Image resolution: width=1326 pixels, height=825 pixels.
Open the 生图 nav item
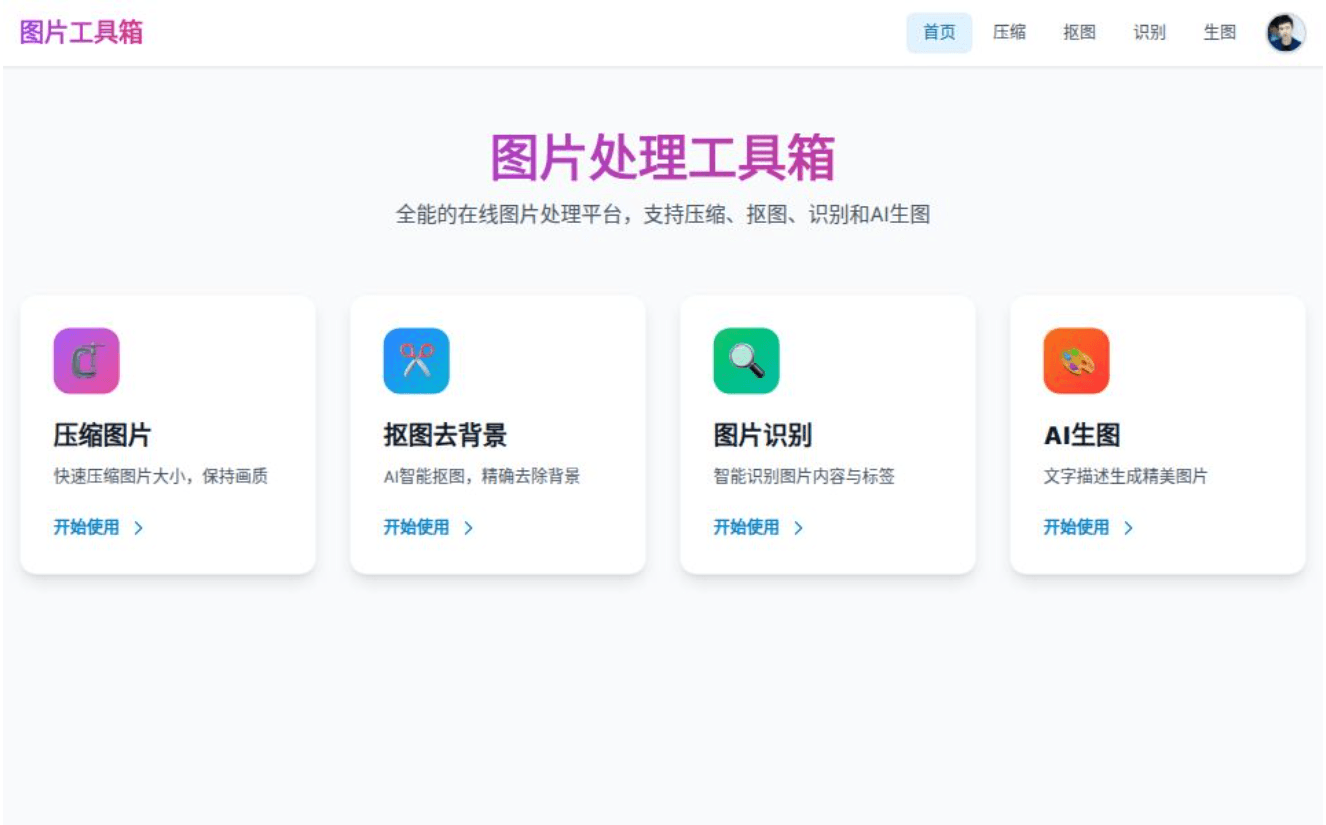[x=1219, y=33]
